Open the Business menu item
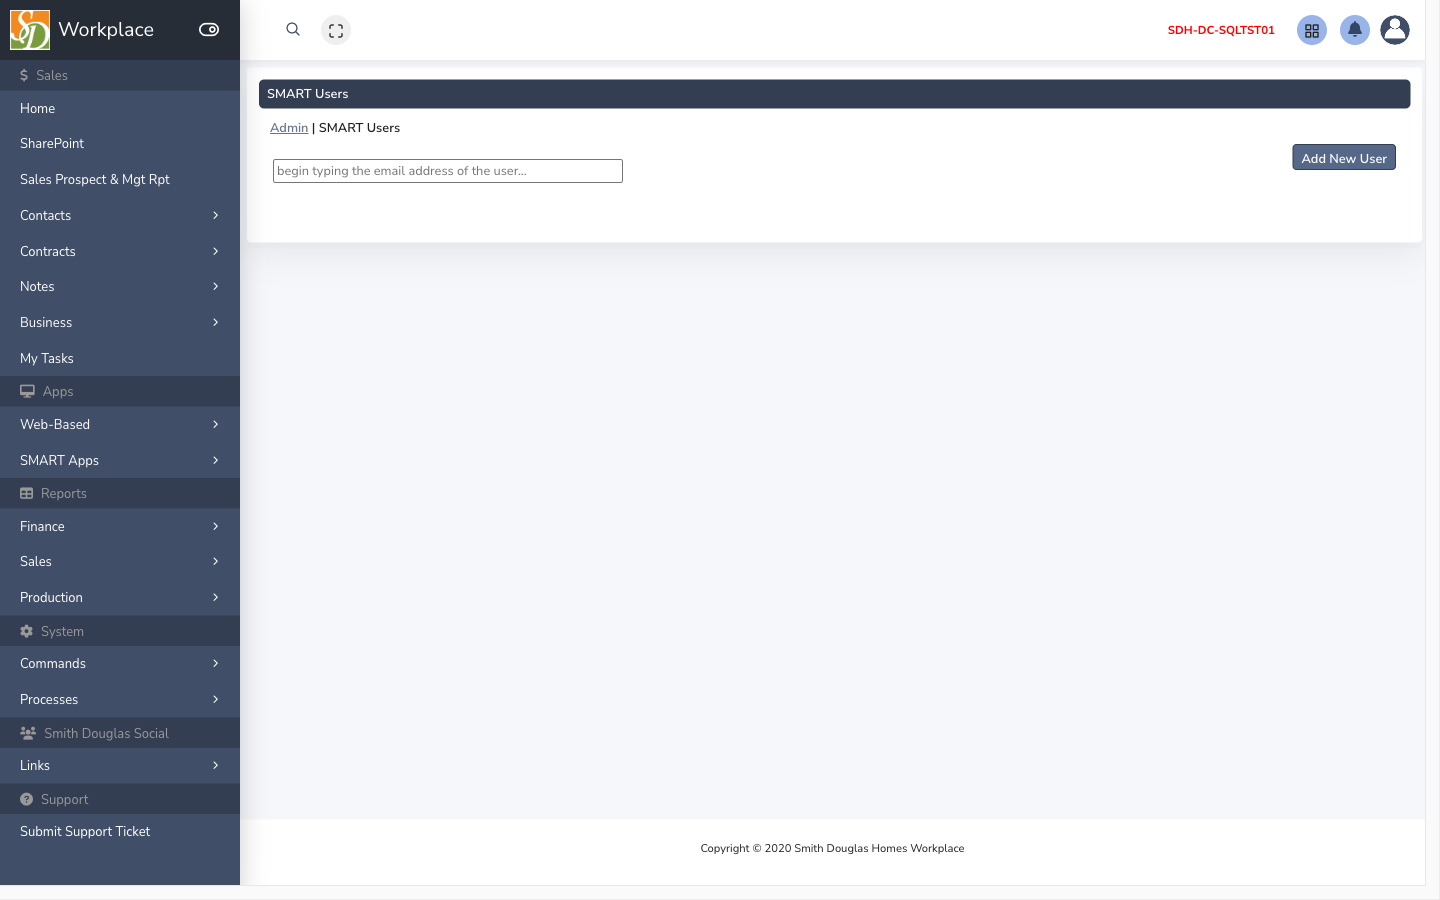Image resolution: width=1440 pixels, height=900 pixels. (x=120, y=322)
